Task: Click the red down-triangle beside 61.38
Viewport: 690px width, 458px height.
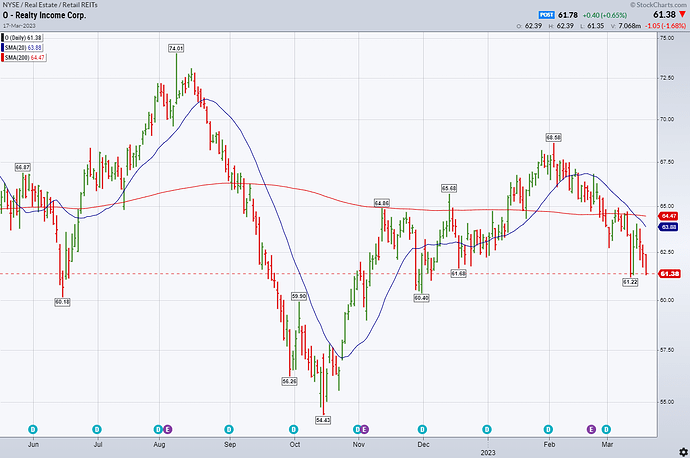Action: coord(682,15)
